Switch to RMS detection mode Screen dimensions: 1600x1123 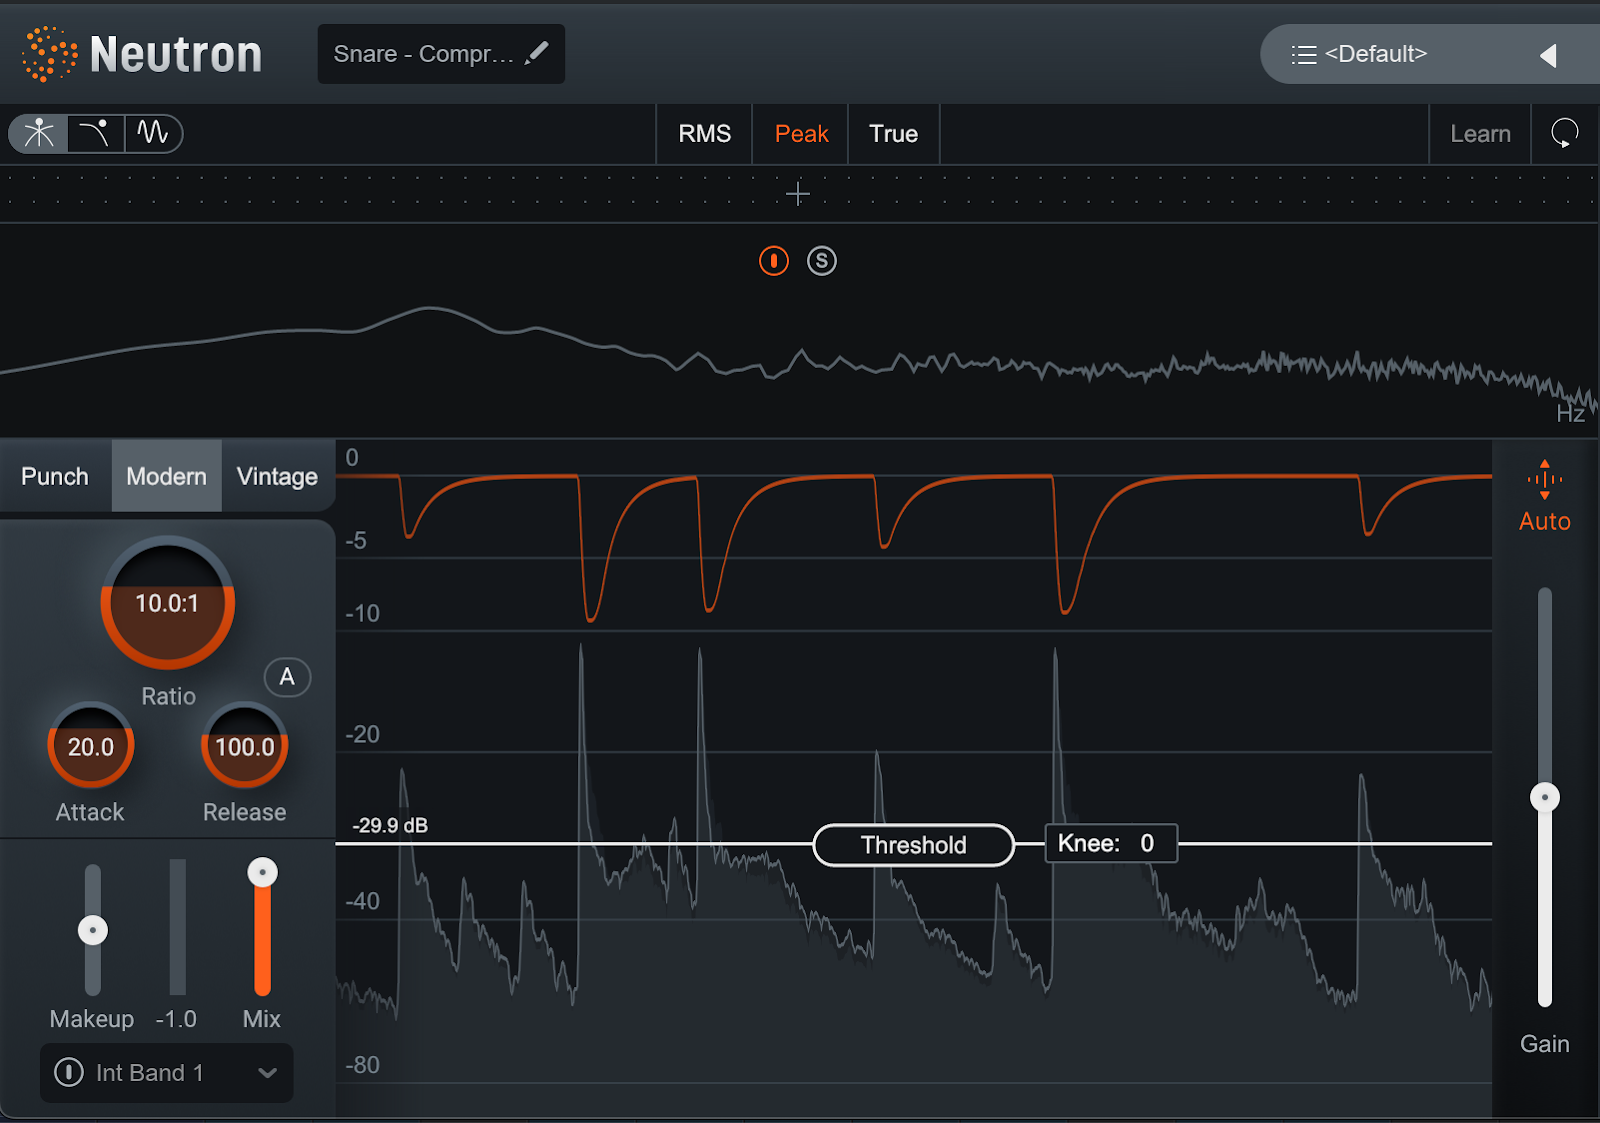705,134
